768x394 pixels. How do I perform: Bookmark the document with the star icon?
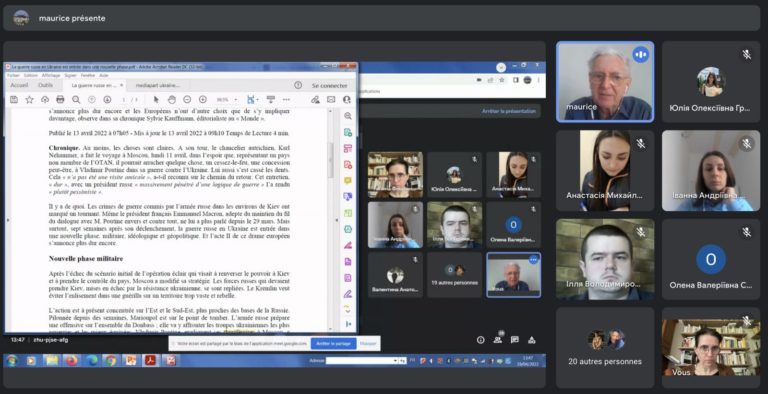[29, 99]
